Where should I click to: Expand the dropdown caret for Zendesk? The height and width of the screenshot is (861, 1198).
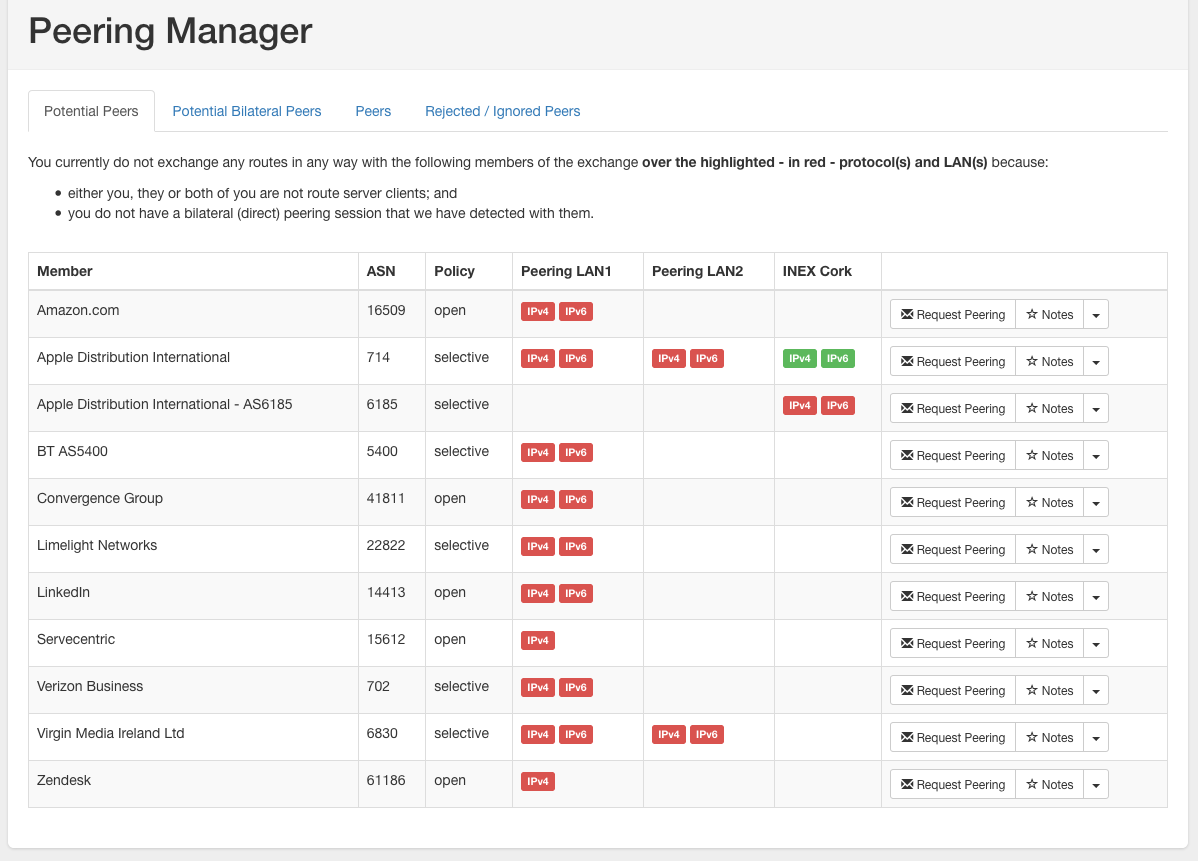pyautogui.click(x=1096, y=785)
